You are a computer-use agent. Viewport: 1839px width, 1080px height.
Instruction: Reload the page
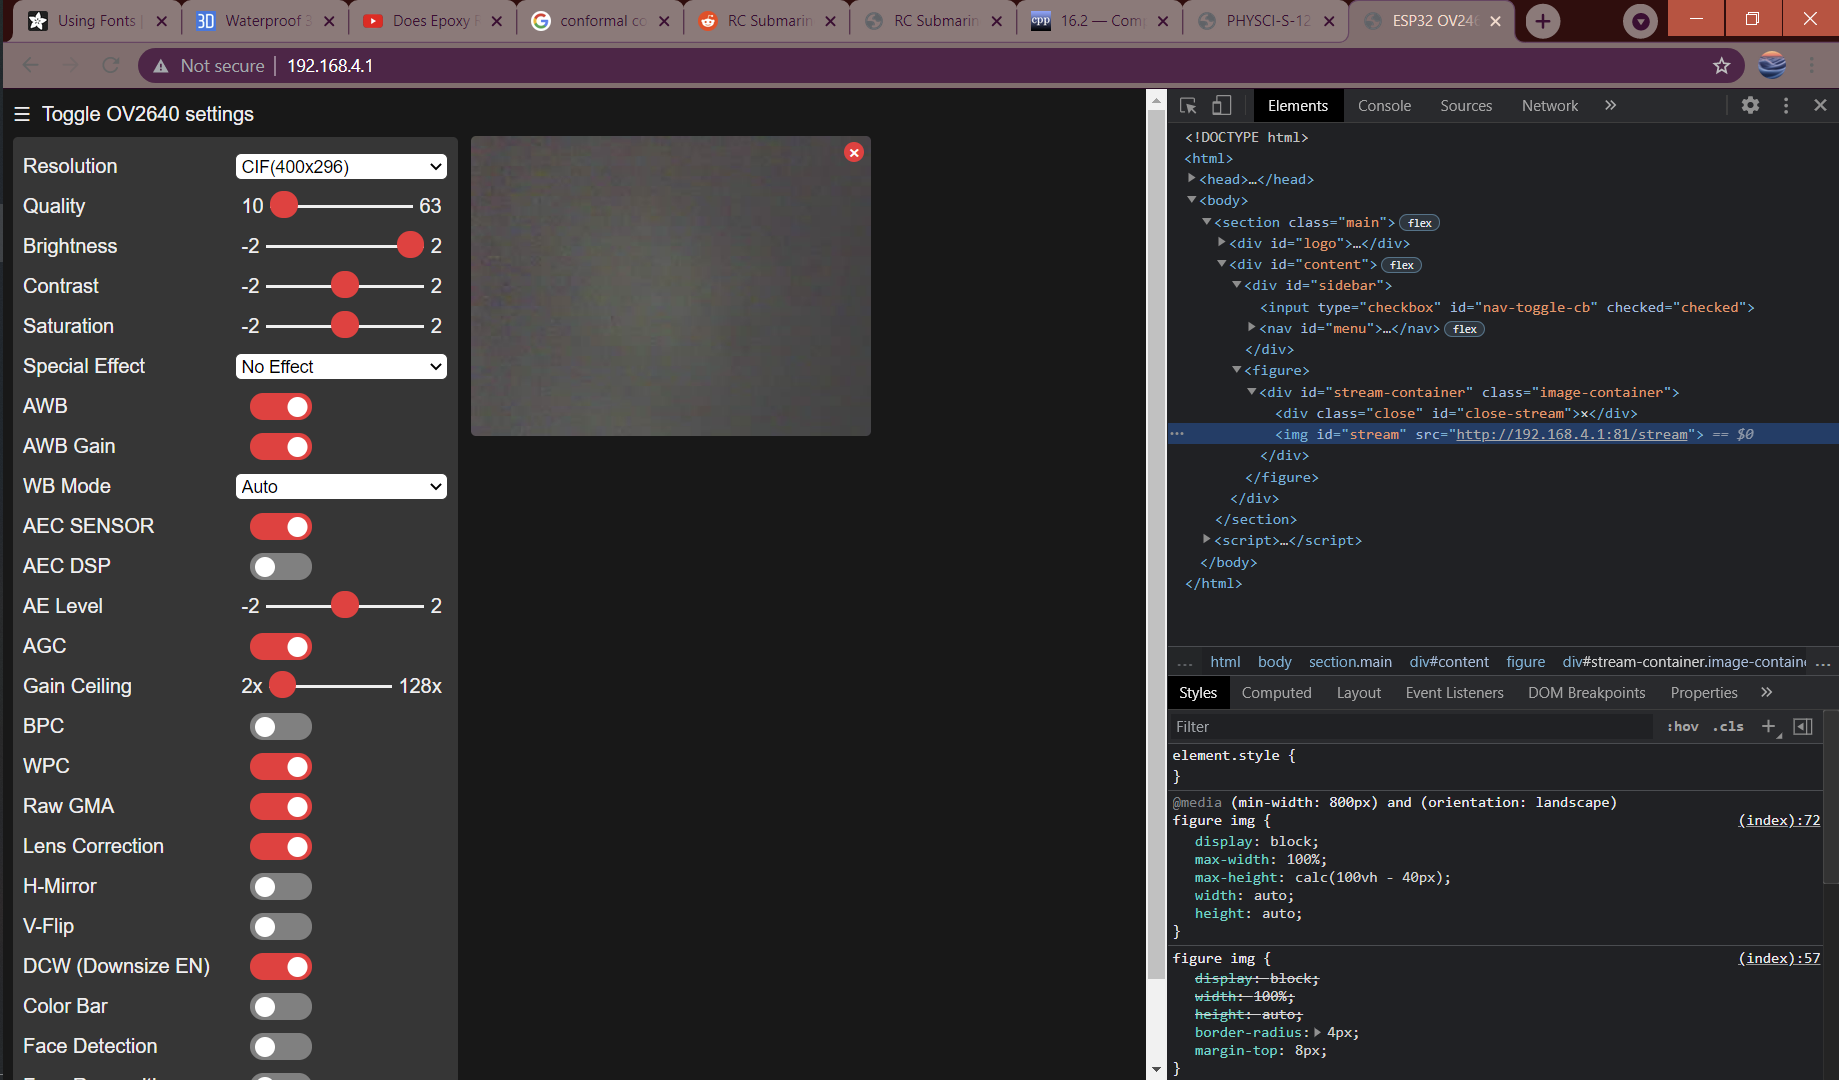[x=111, y=66]
